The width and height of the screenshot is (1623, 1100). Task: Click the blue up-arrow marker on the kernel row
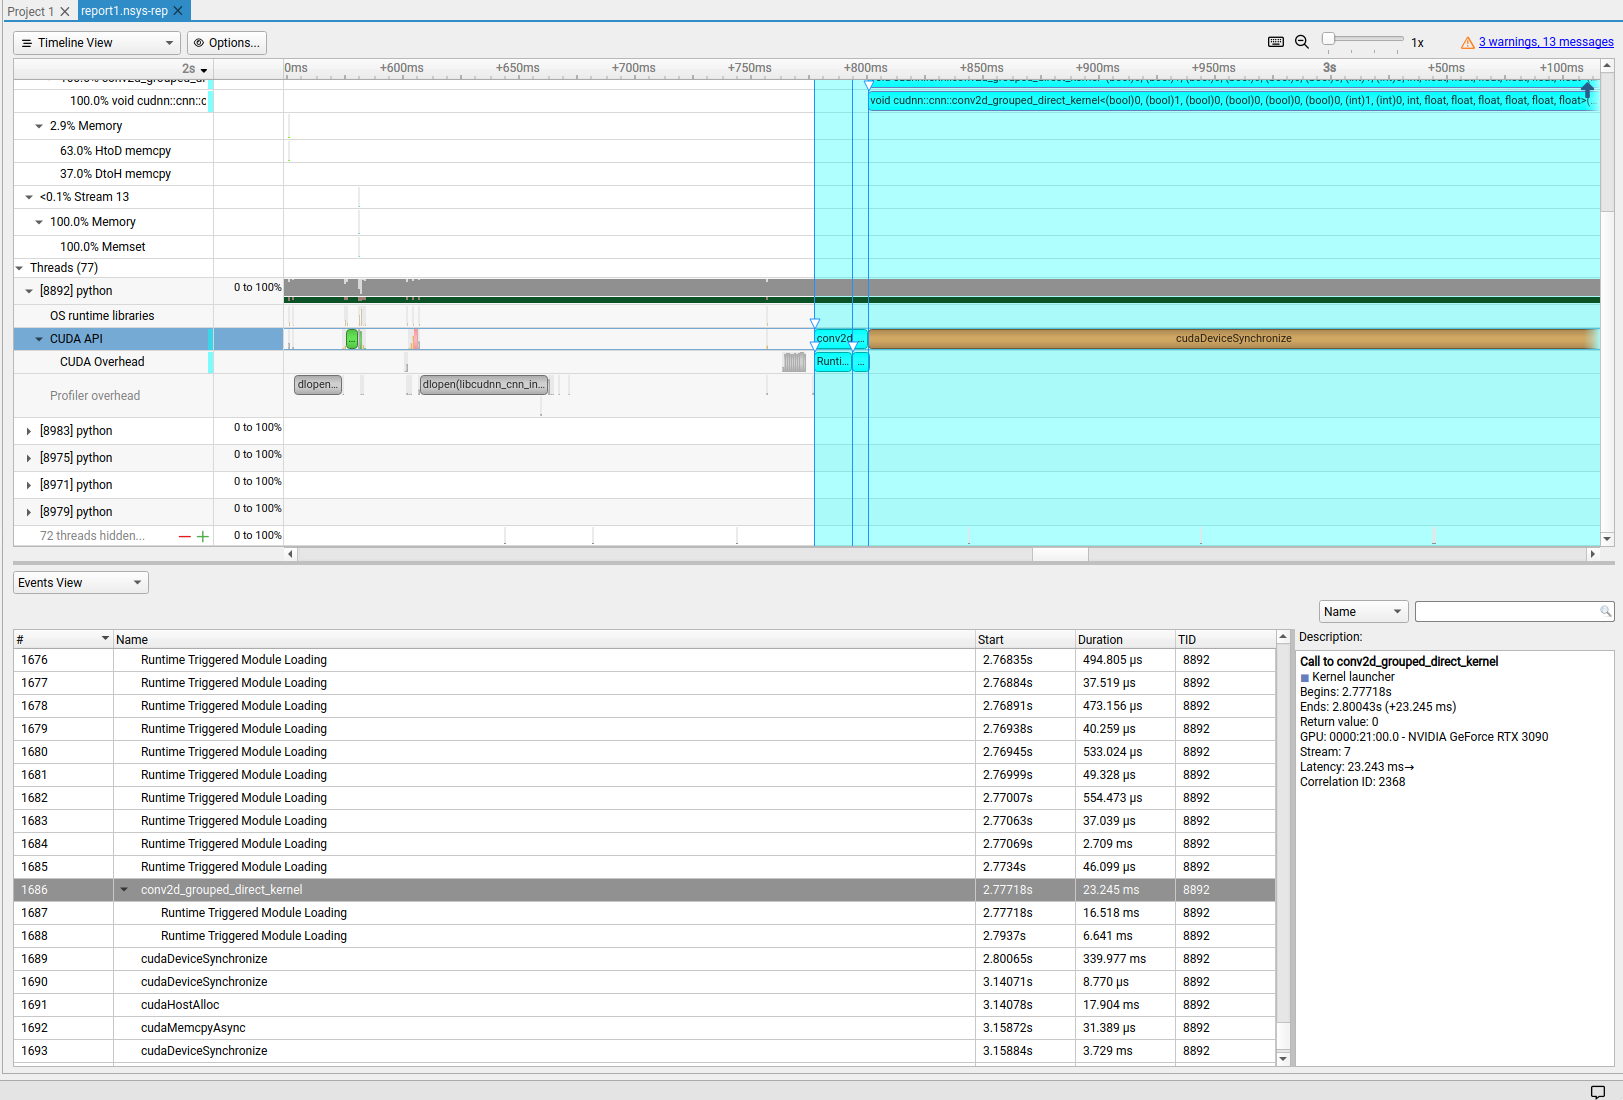(x=1587, y=89)
